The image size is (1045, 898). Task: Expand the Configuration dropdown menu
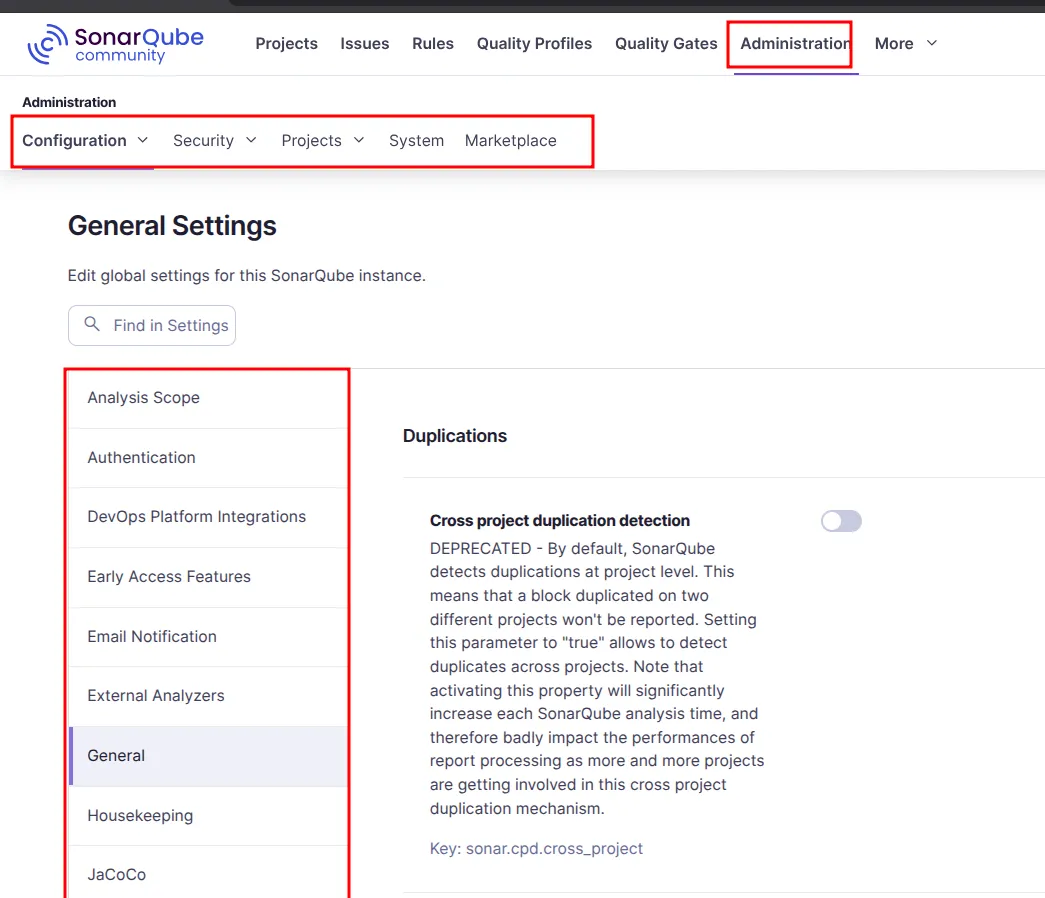85,141
